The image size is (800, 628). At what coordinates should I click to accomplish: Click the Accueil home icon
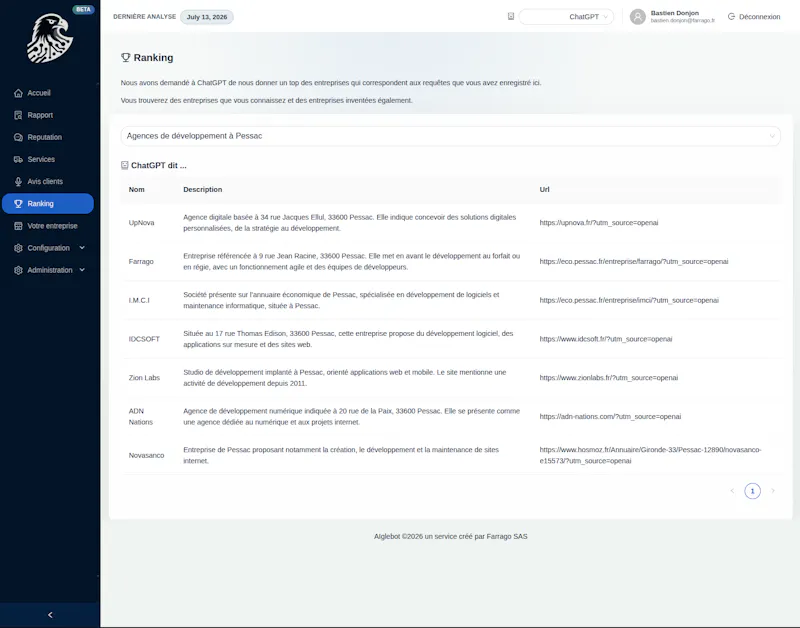tap(18, 93)
